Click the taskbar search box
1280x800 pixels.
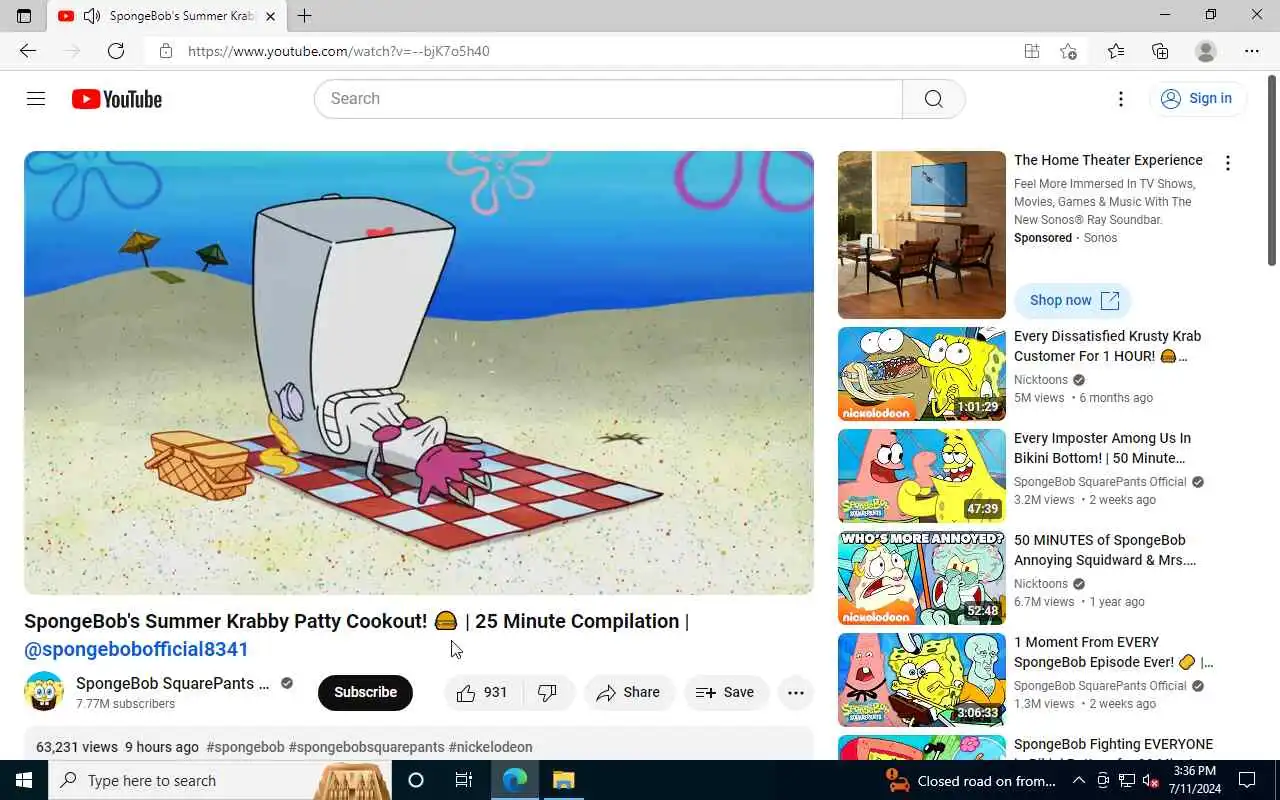220,780
